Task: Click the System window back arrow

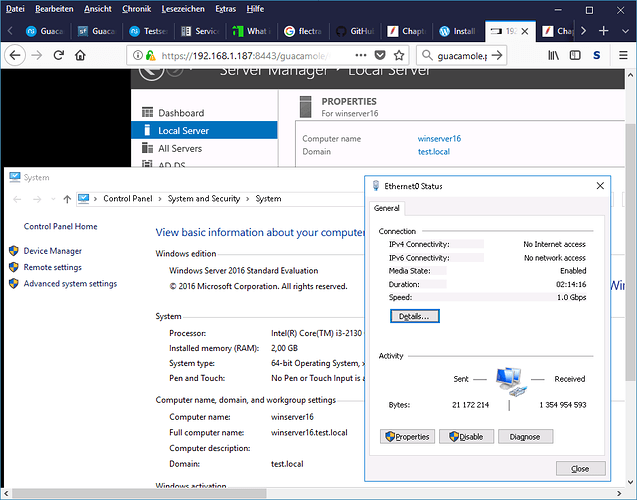Action: [17, 199]
